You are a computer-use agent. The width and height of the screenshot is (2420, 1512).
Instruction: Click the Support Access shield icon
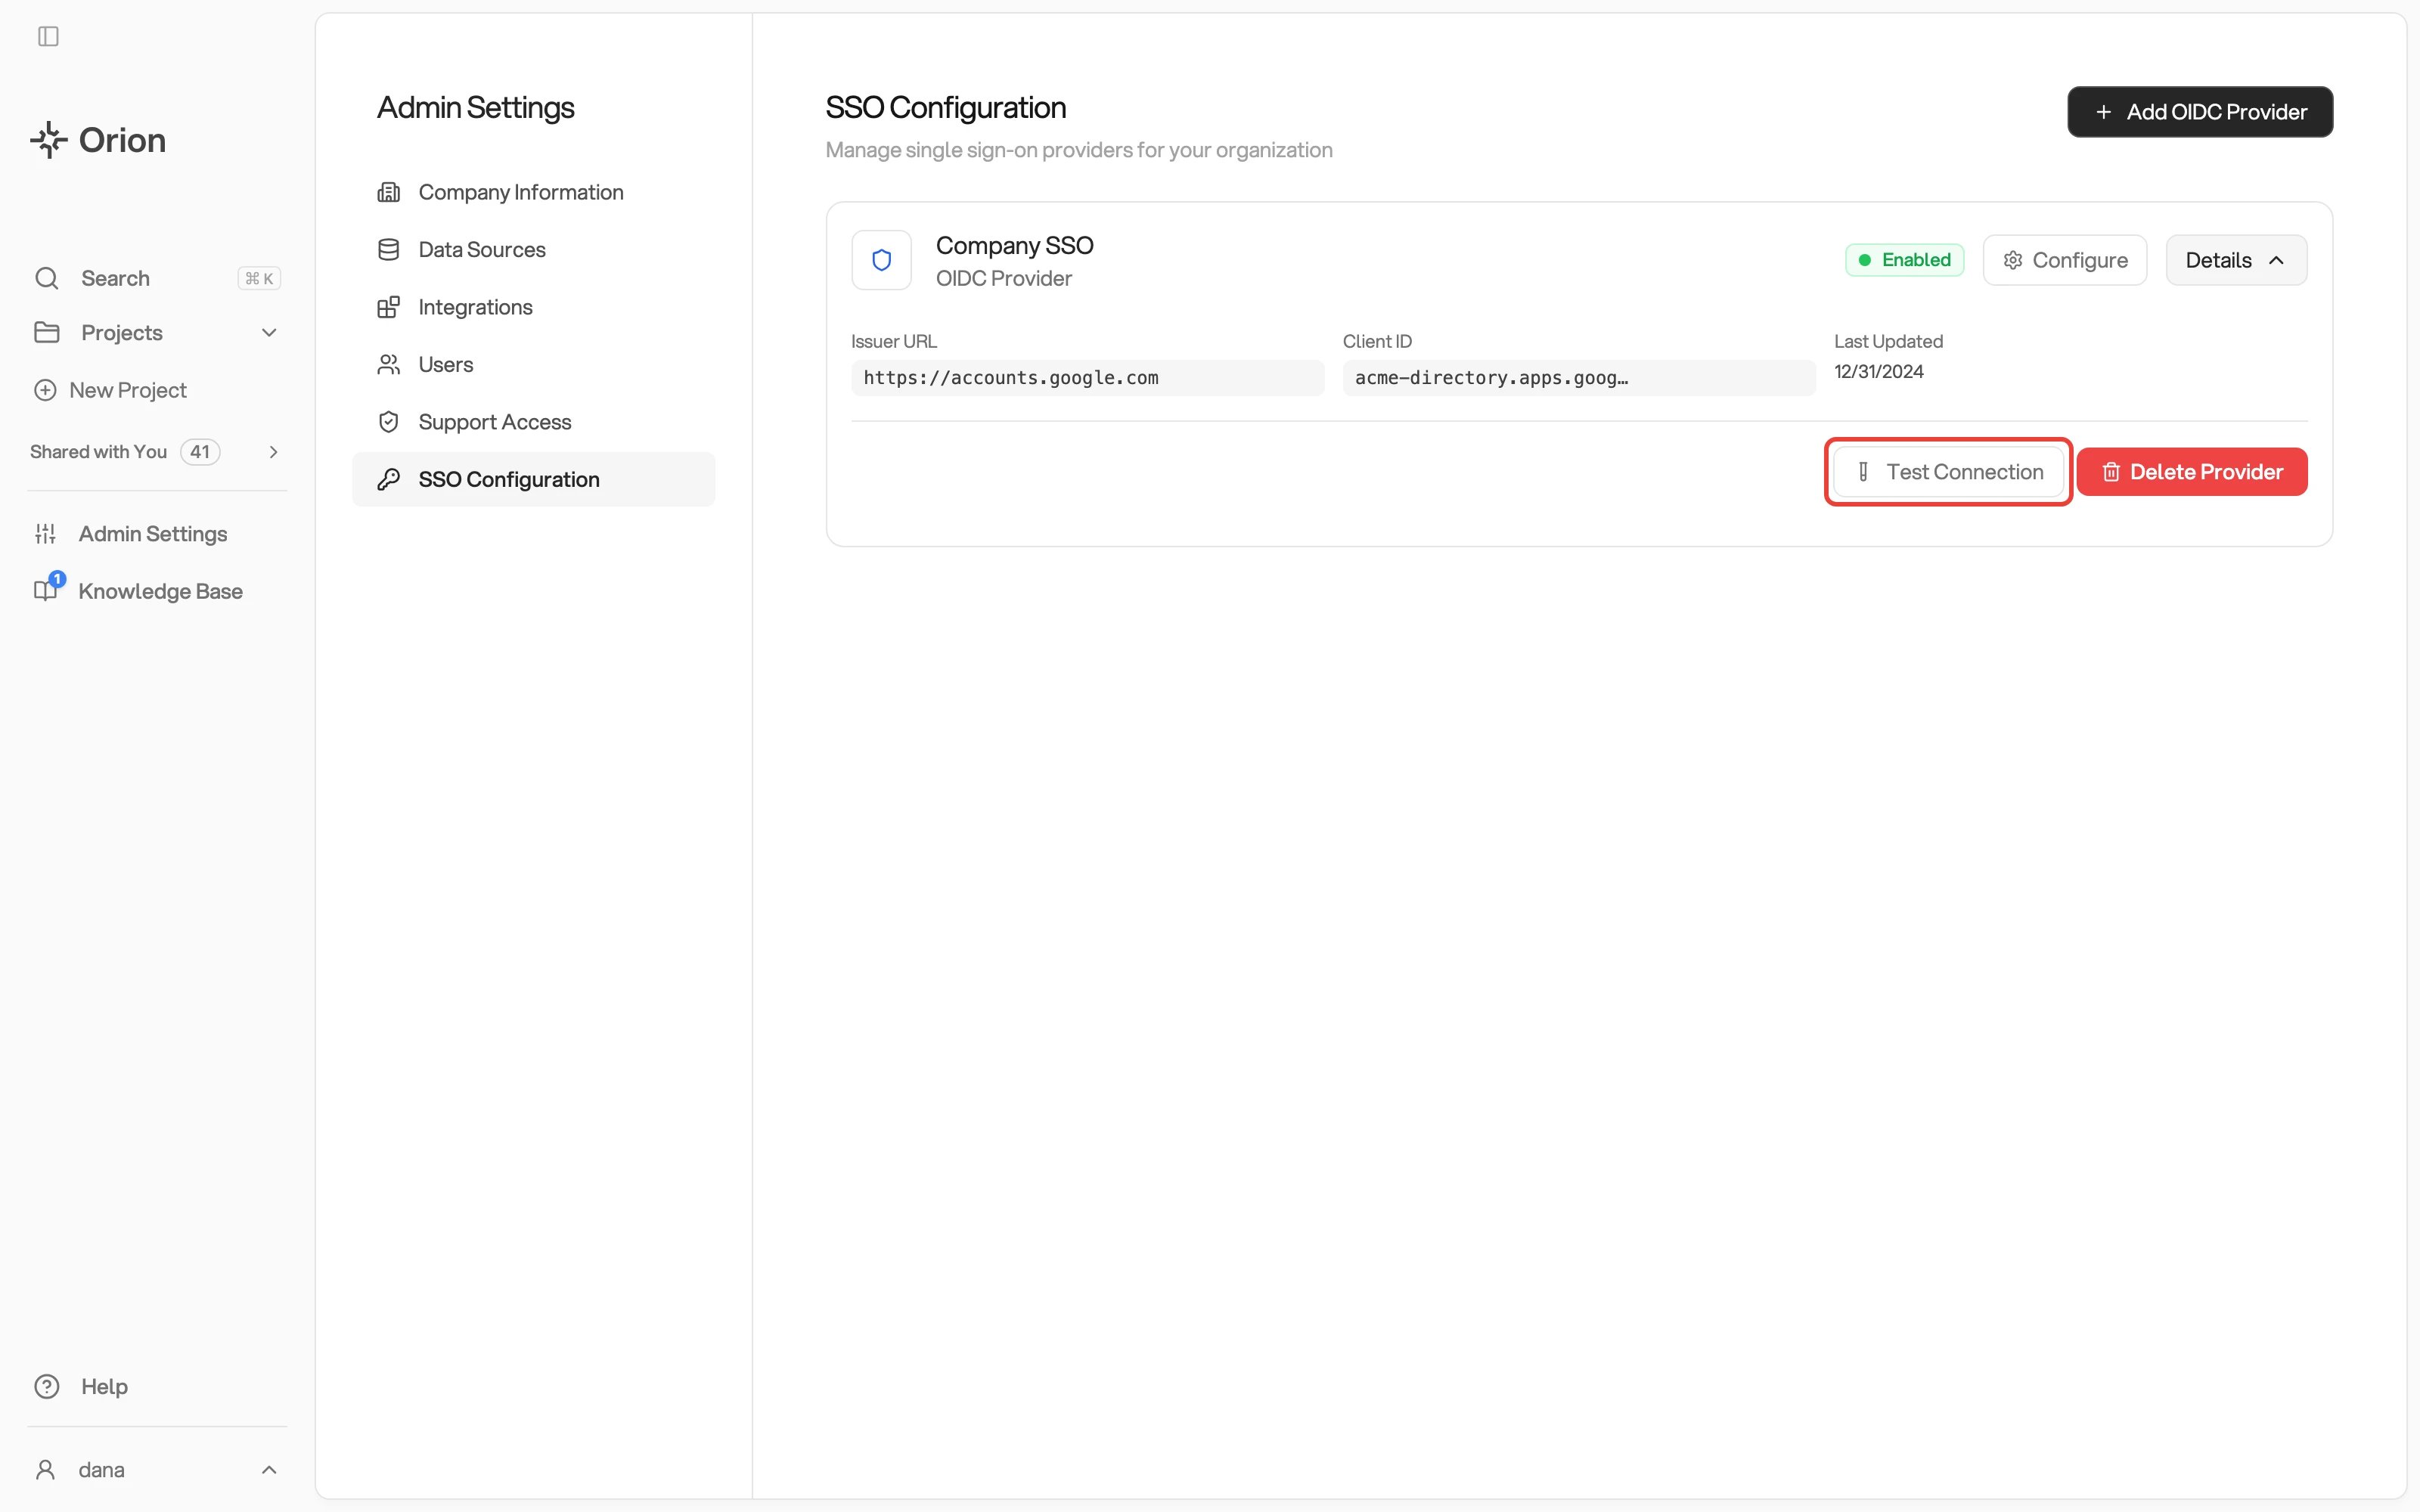click(389, 422)
